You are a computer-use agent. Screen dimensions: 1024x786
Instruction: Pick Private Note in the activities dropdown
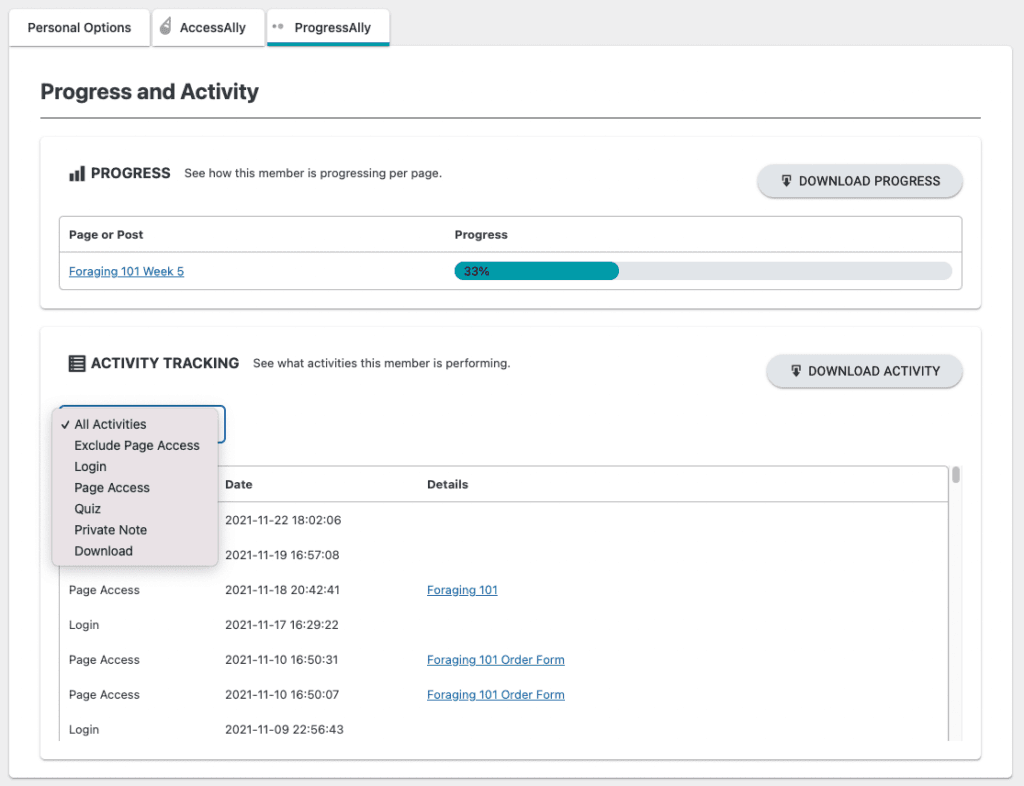pos(110,529)
